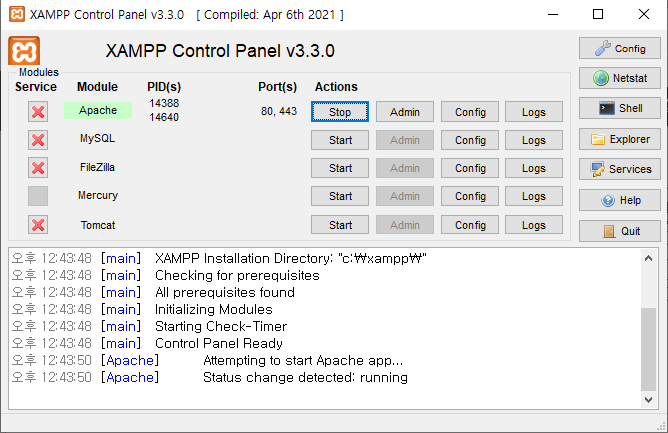The width and height of the screenshot is (668, 433).
Task: Maximize the XAMPP Control Panel window
Action: [x=598, y=14]
